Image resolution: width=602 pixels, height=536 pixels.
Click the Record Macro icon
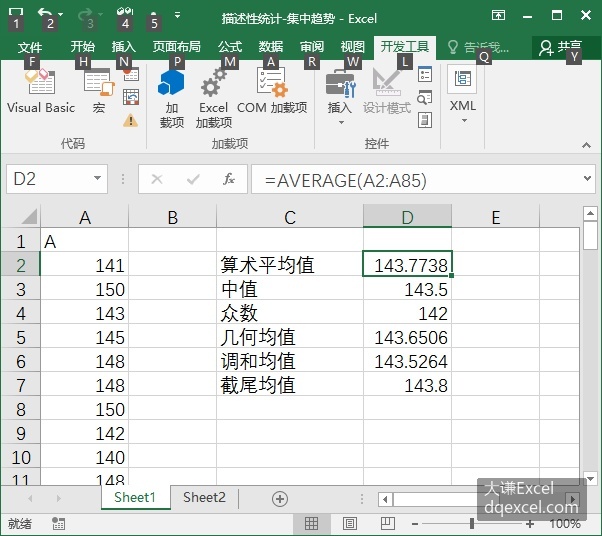coord(131,74)
